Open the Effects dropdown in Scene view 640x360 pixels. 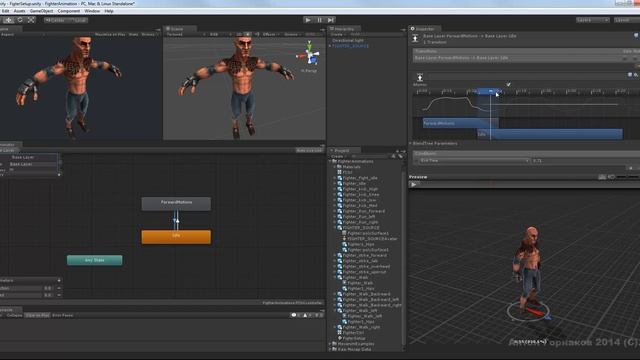(x=271, y=35)
